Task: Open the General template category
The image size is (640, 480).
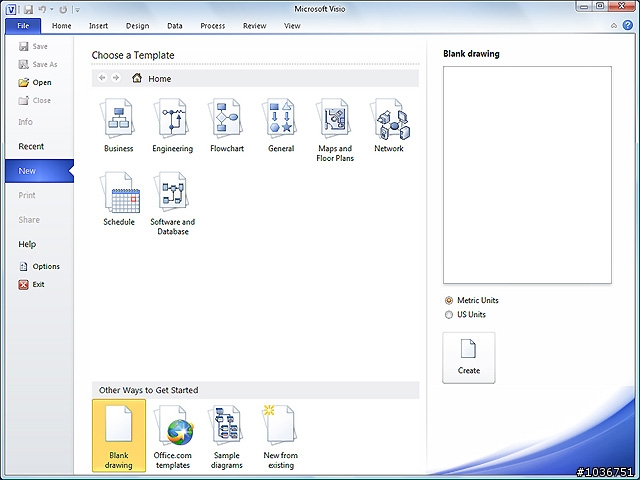Action: click(x=281, y=126)
